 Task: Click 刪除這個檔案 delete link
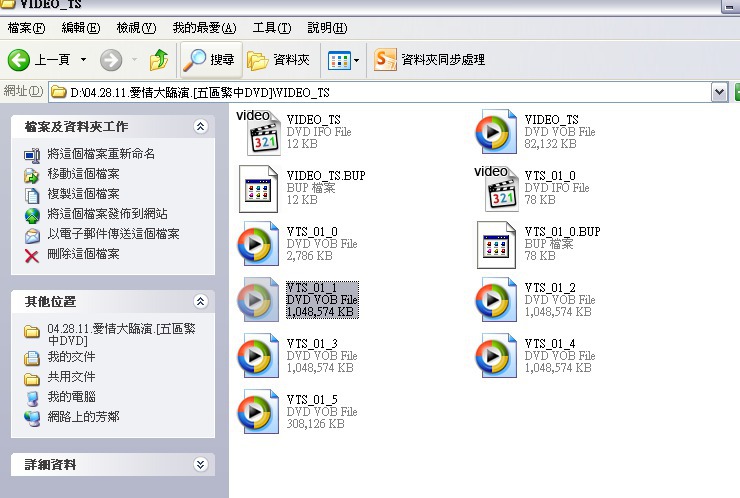84,254
